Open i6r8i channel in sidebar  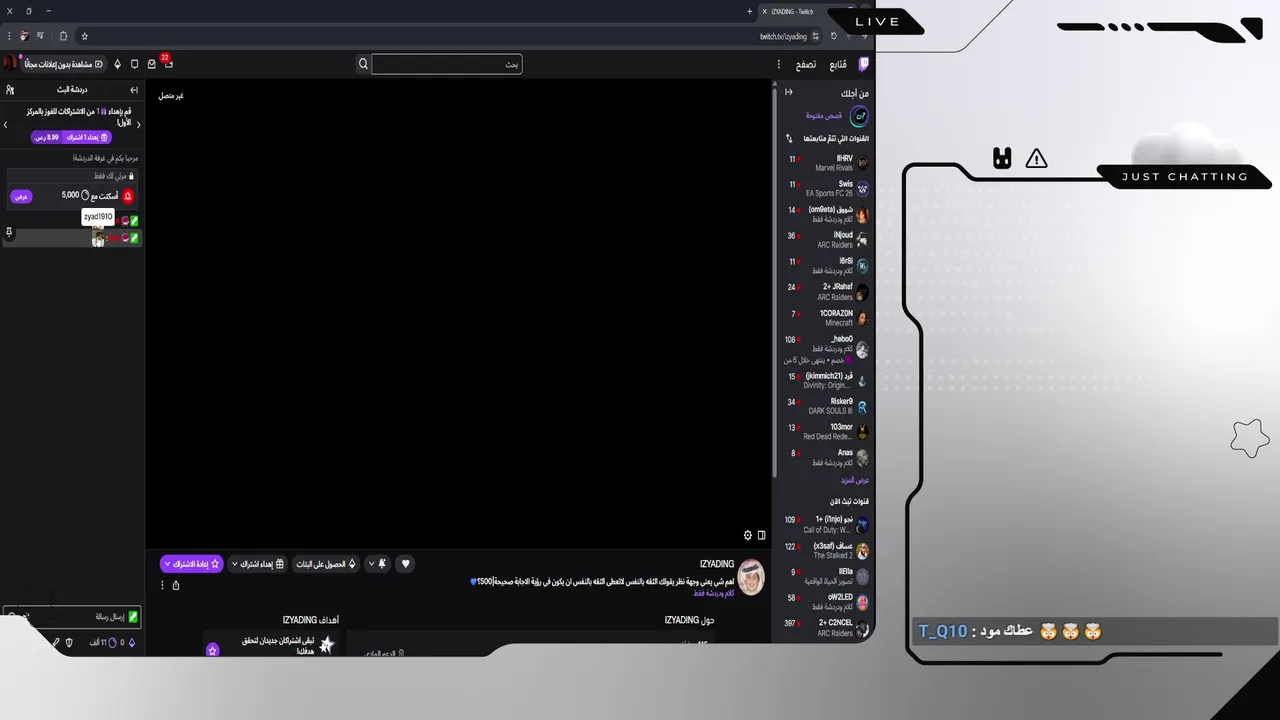826,265
